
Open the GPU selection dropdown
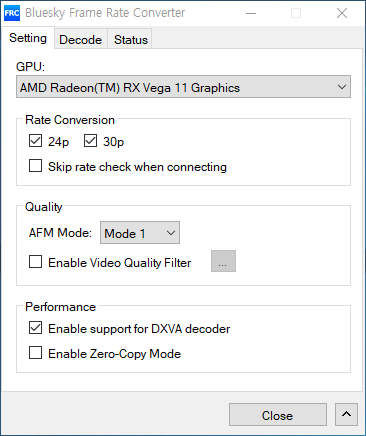(183, 87)
